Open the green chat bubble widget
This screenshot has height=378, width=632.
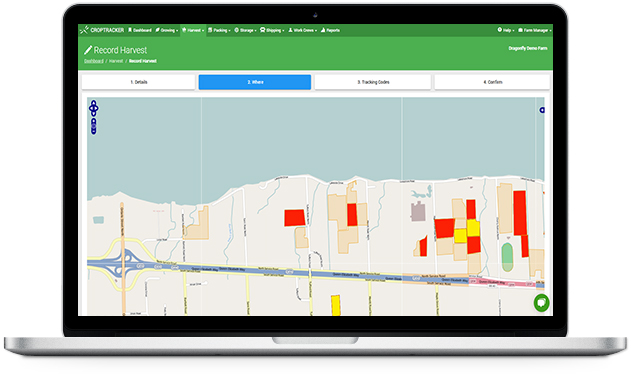(541, 303)
